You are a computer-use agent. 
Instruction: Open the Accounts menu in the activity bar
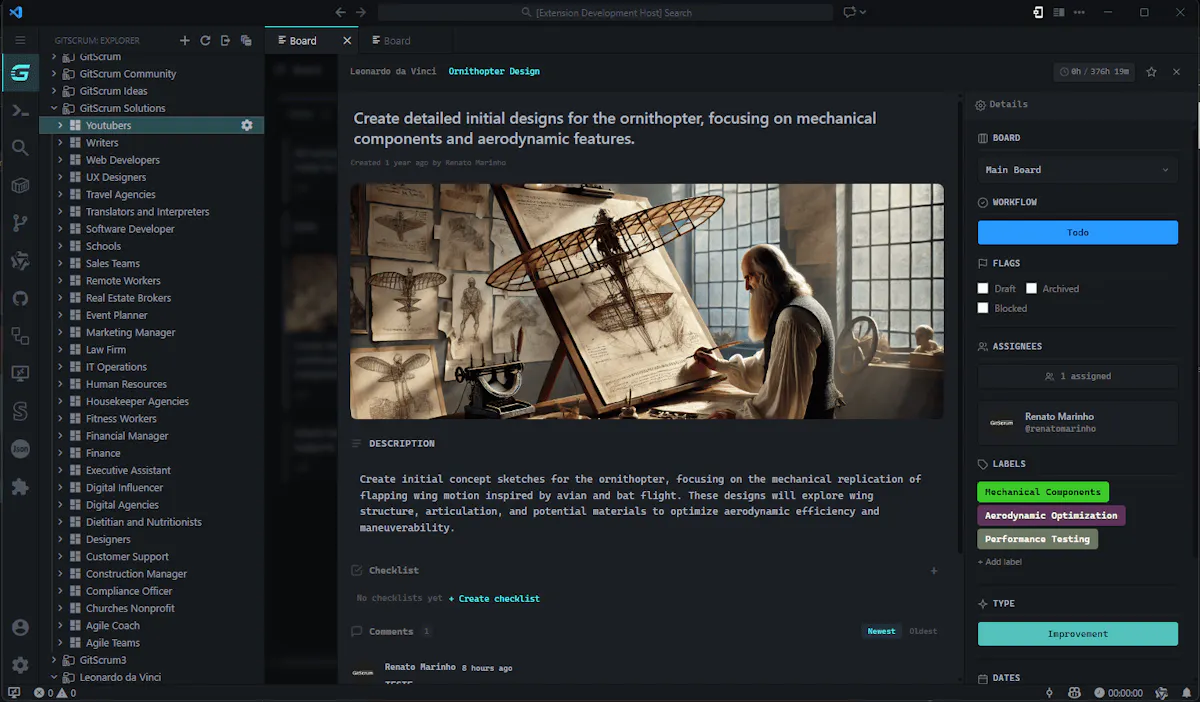point(20,628)
